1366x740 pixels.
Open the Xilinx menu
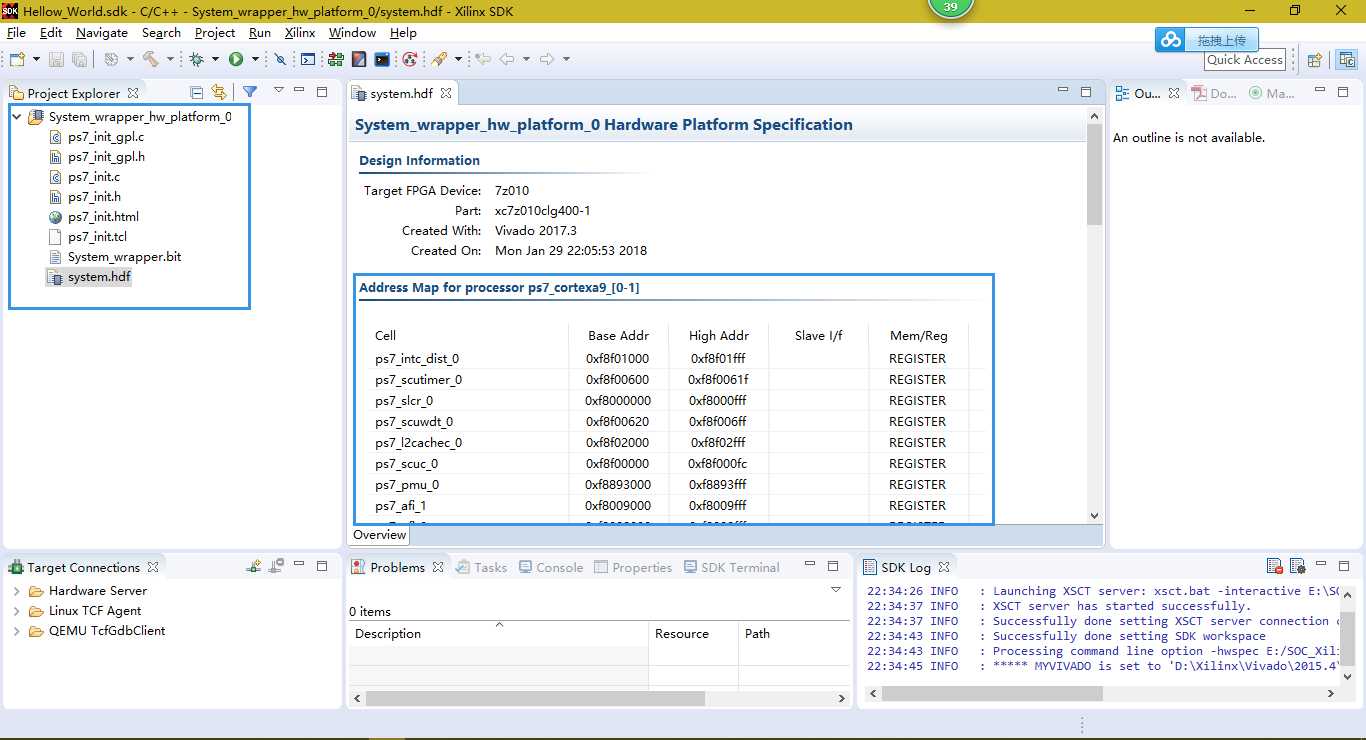coord(300,33)
